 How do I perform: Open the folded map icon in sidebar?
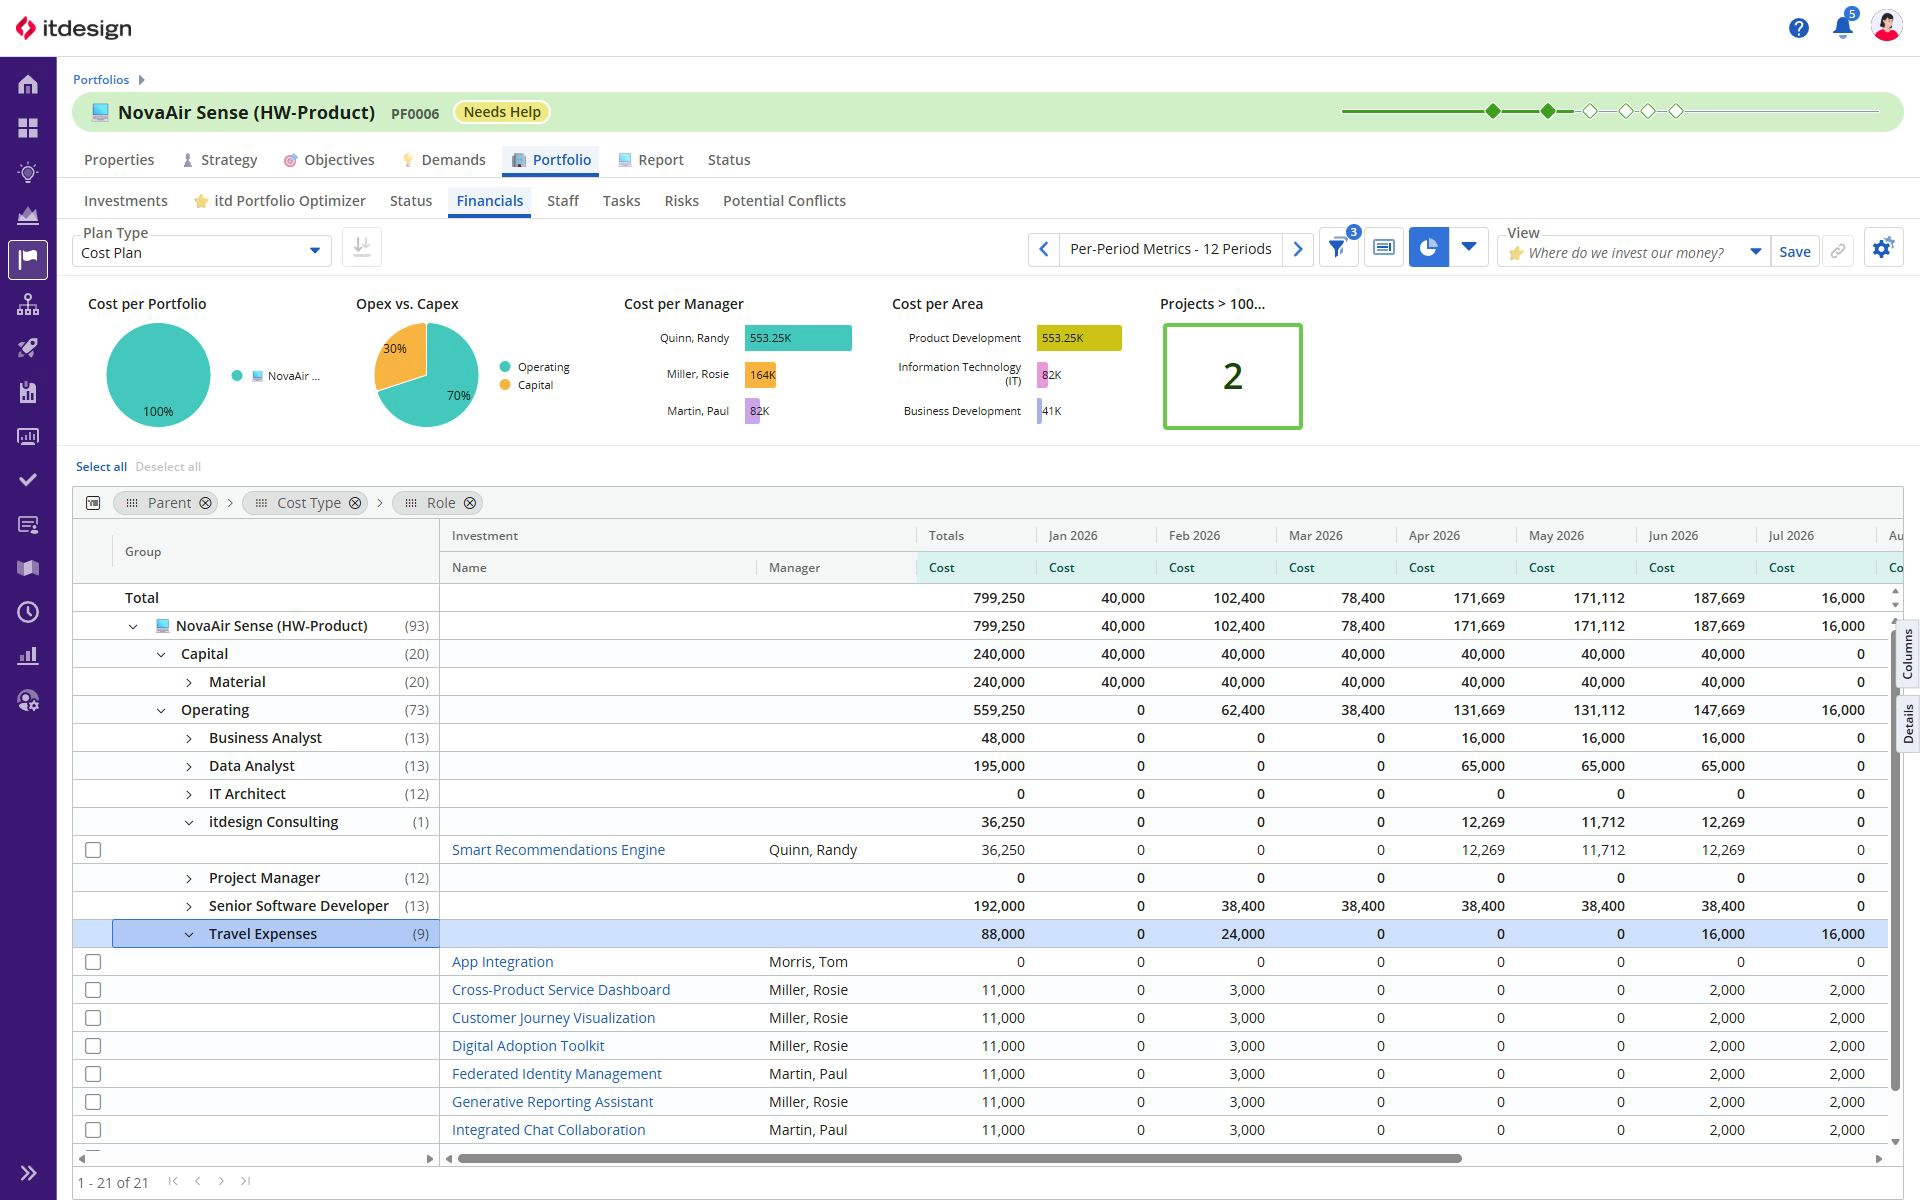[28, 568]
